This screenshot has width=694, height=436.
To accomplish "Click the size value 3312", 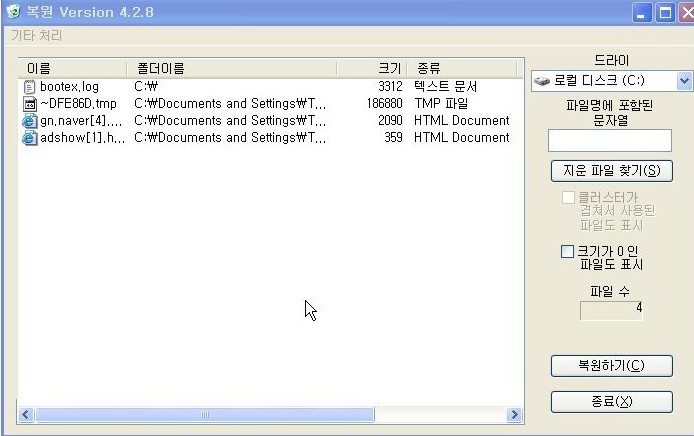I will 390,87.
